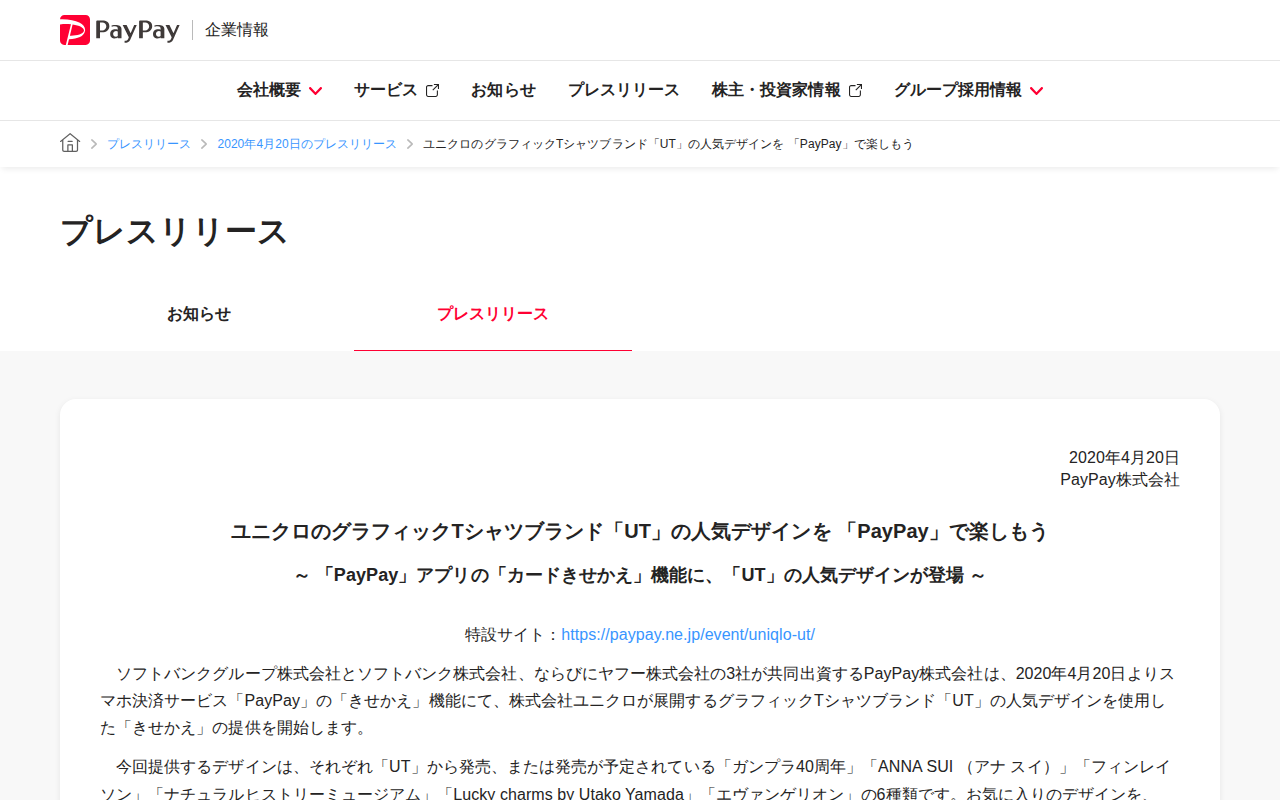Click the date 2020年4月20日 in article
The height and width of the screenshot is (800, 1280).
(x=1124, y=457)
